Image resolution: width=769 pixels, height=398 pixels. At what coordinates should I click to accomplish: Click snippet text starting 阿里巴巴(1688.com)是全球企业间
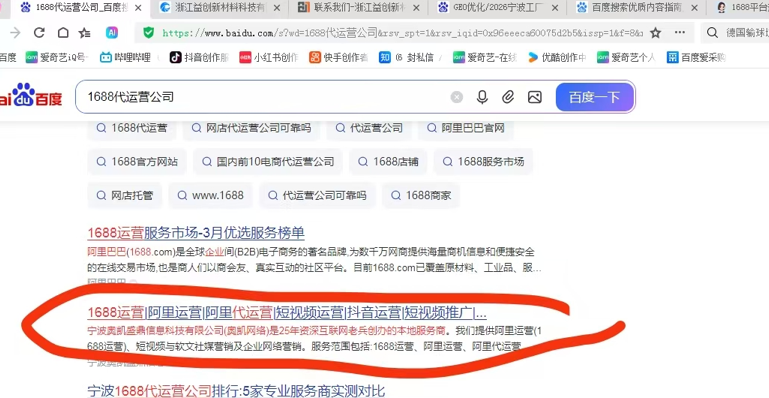[x=314, y=260]
